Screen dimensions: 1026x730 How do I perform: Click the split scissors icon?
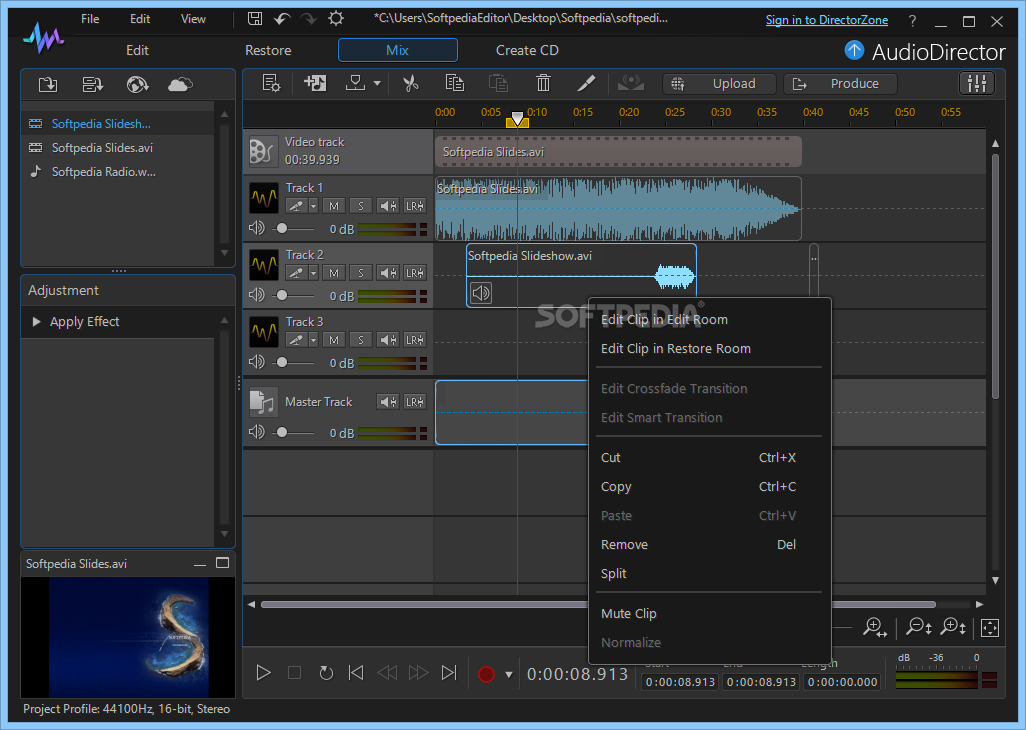(411, 83)
